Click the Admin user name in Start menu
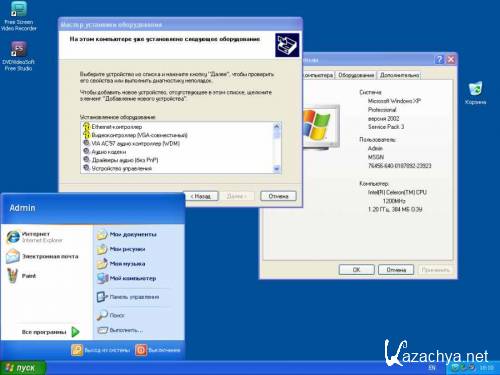 (x=22, y=208)
